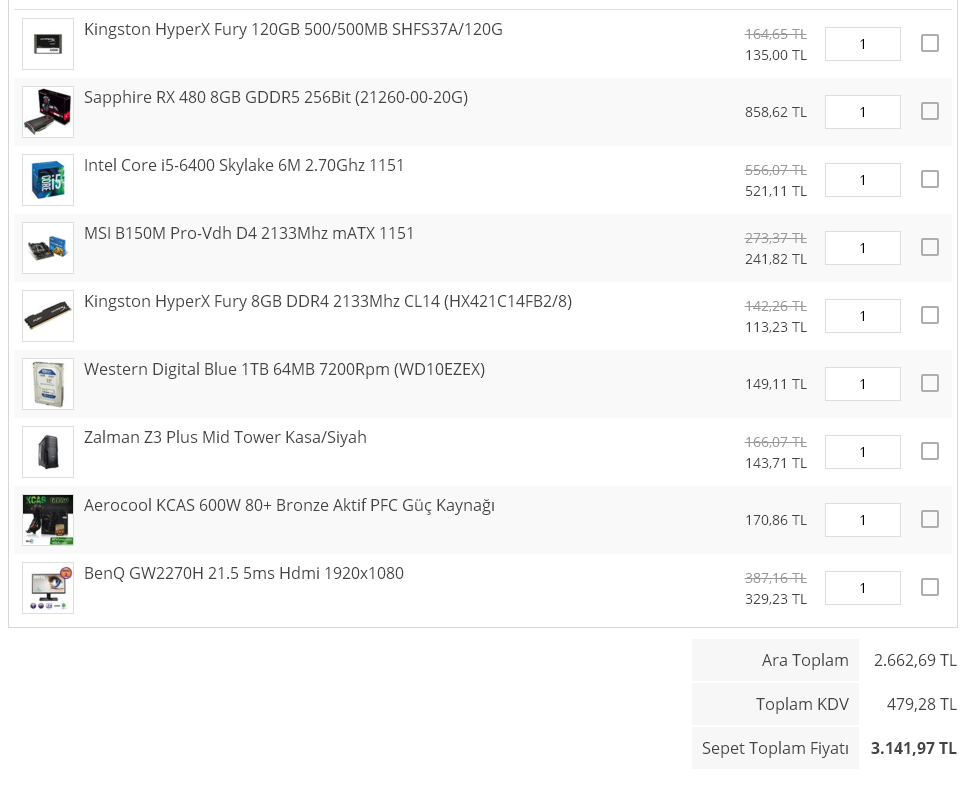Screen dimensions: 979x785
Task: Focus the quantity box for MSI B150M
Action: 862,248
